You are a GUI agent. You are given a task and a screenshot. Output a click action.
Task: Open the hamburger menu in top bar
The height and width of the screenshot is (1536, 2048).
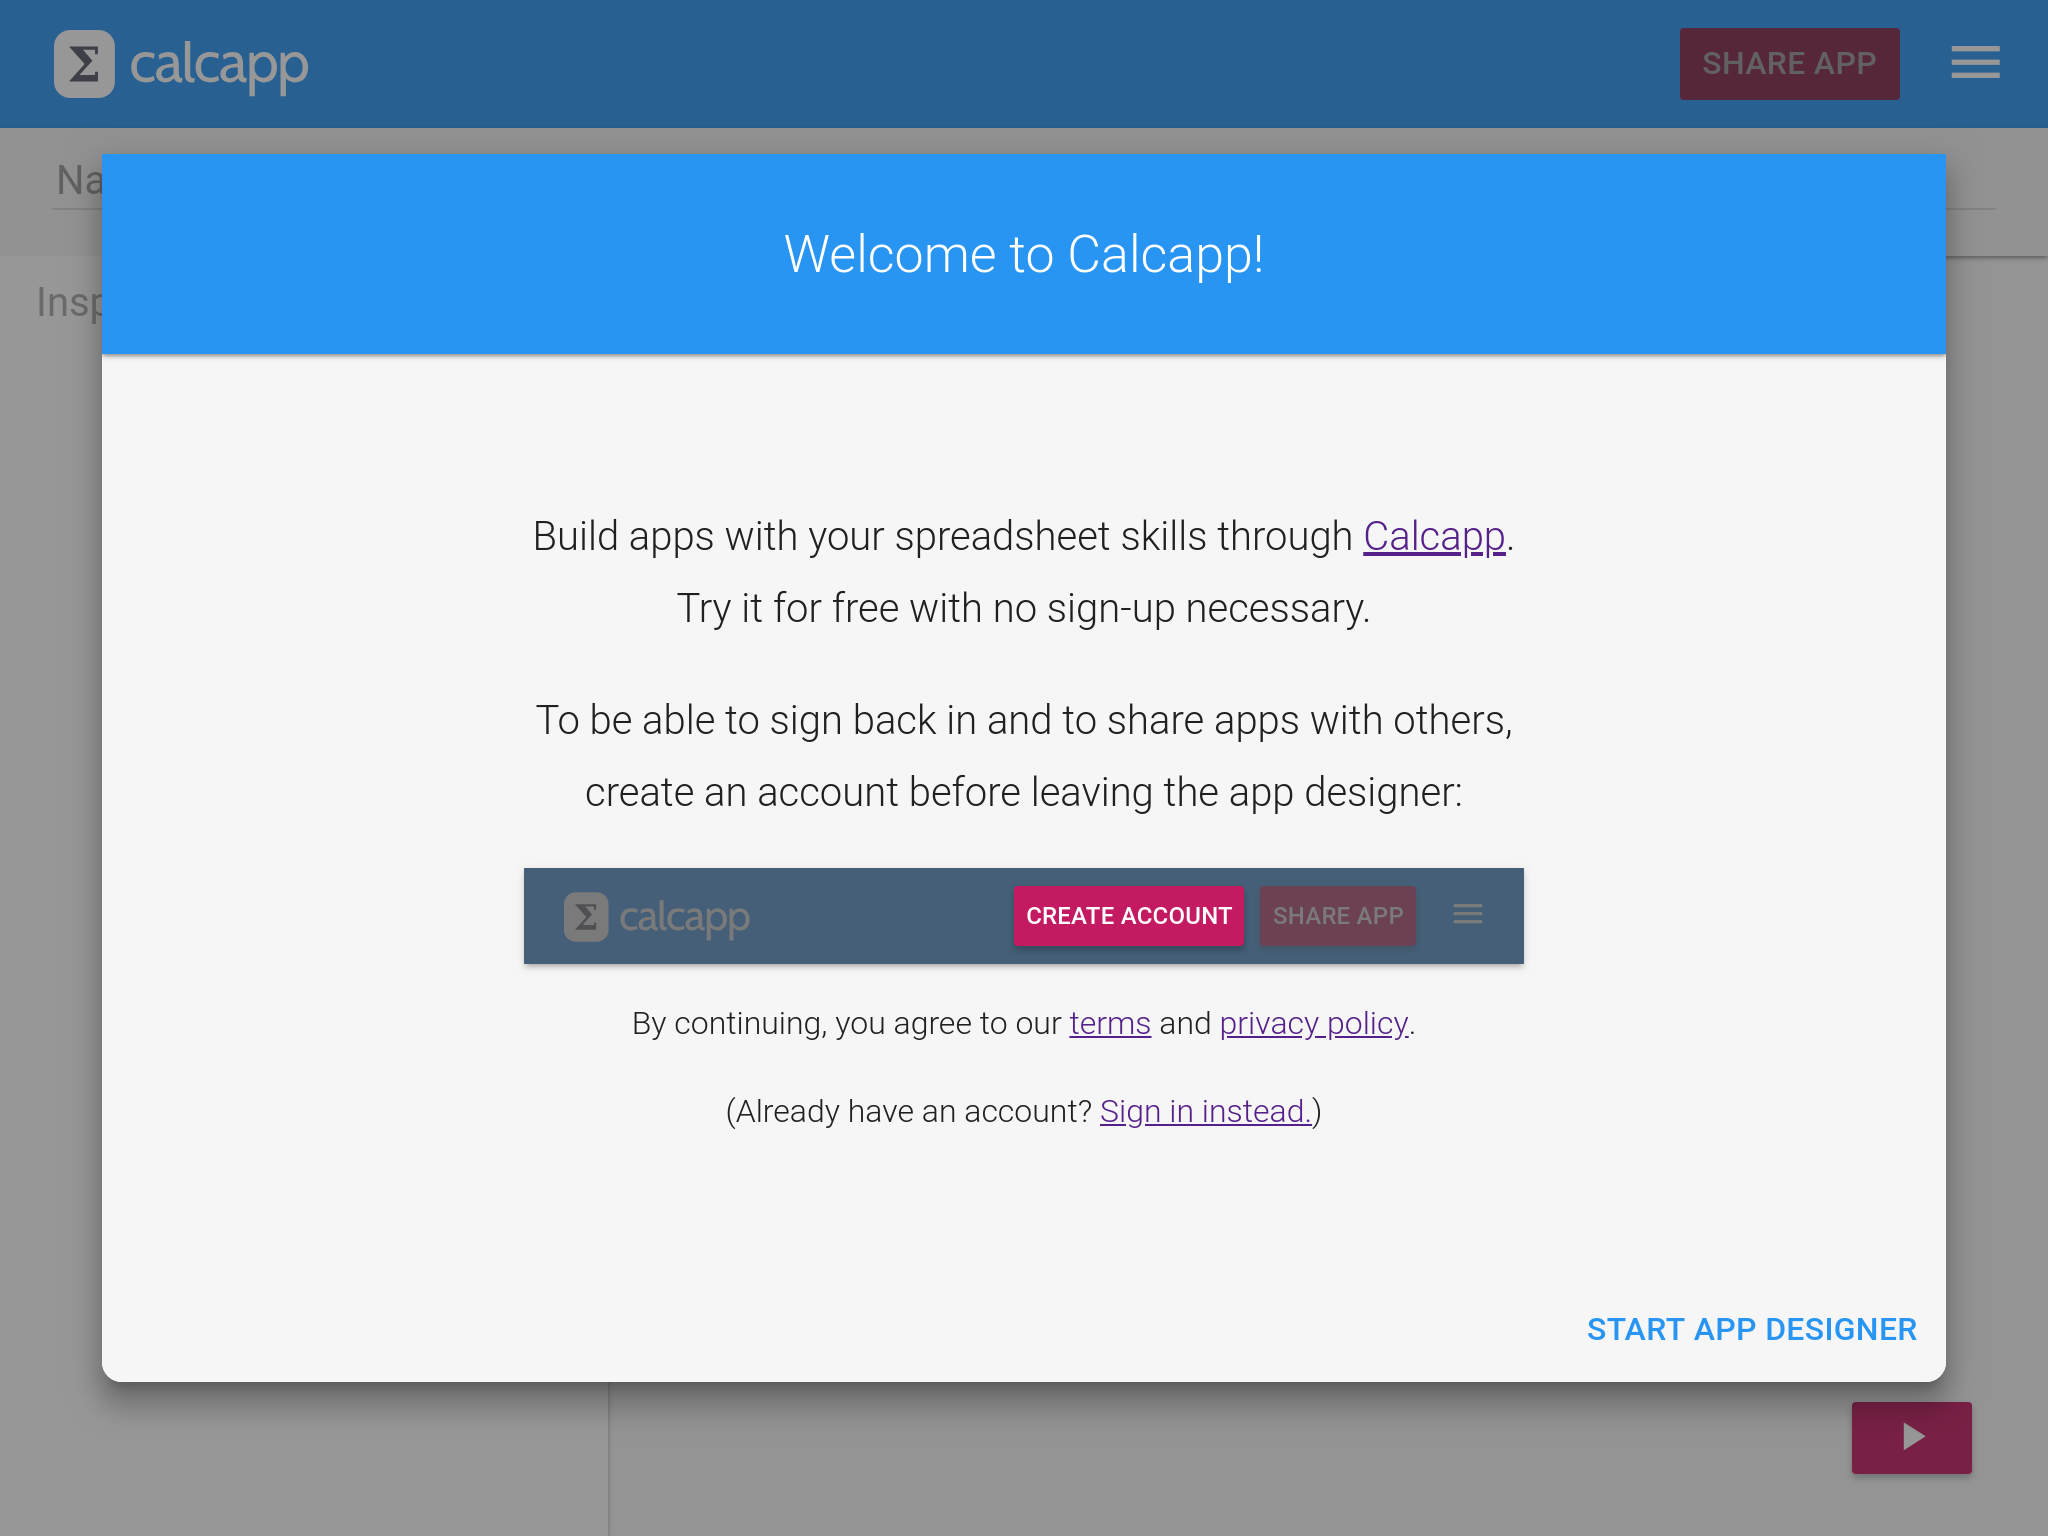click(x=1975, y=63)
